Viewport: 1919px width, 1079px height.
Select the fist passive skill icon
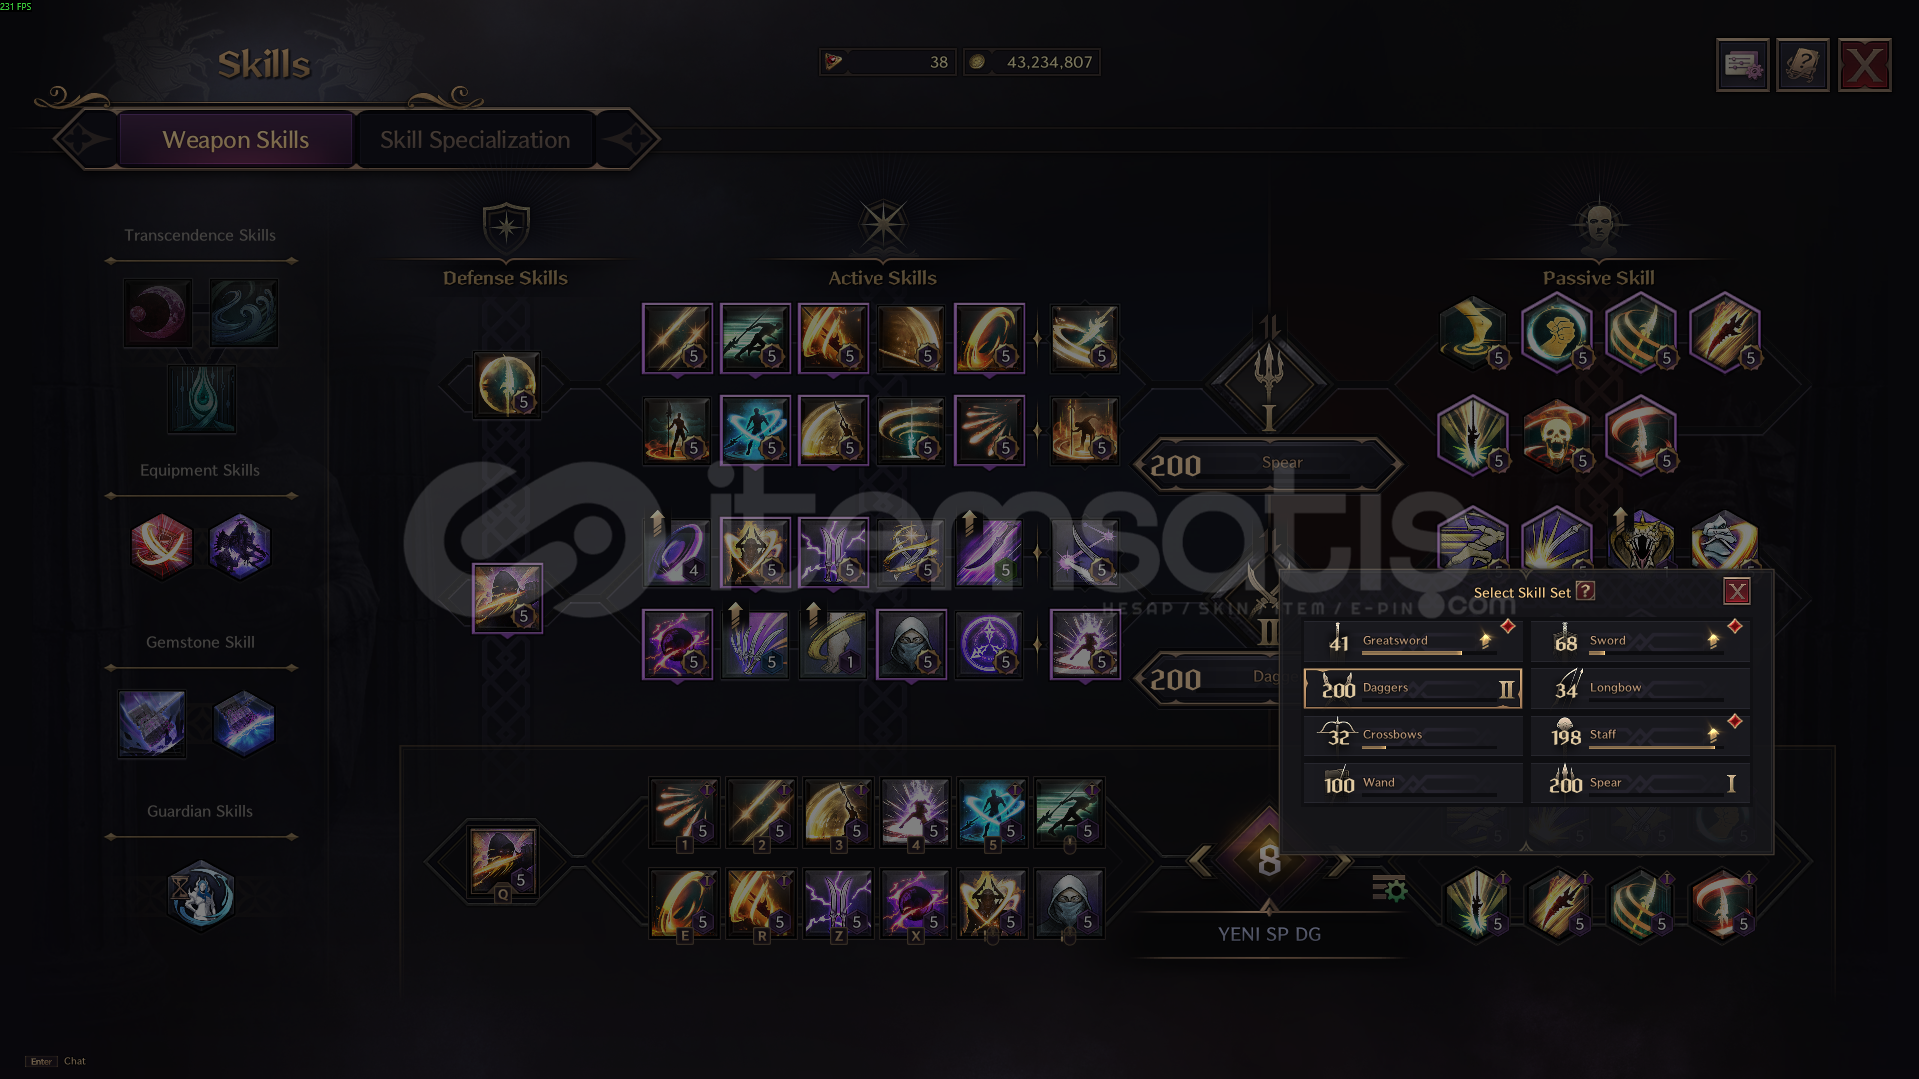[1556, 333]
